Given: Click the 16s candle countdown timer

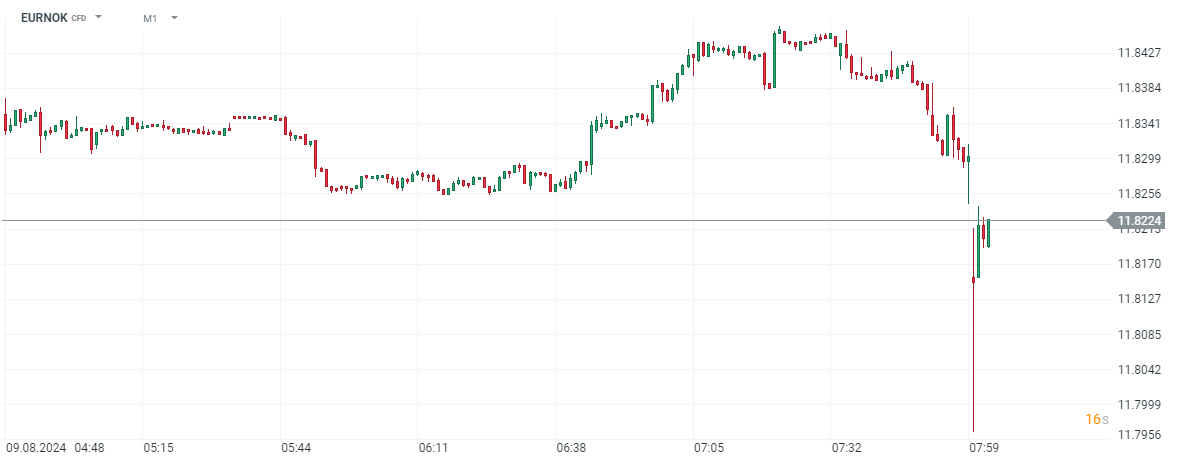Looking at the screenshot, I should pos(1096,419).
